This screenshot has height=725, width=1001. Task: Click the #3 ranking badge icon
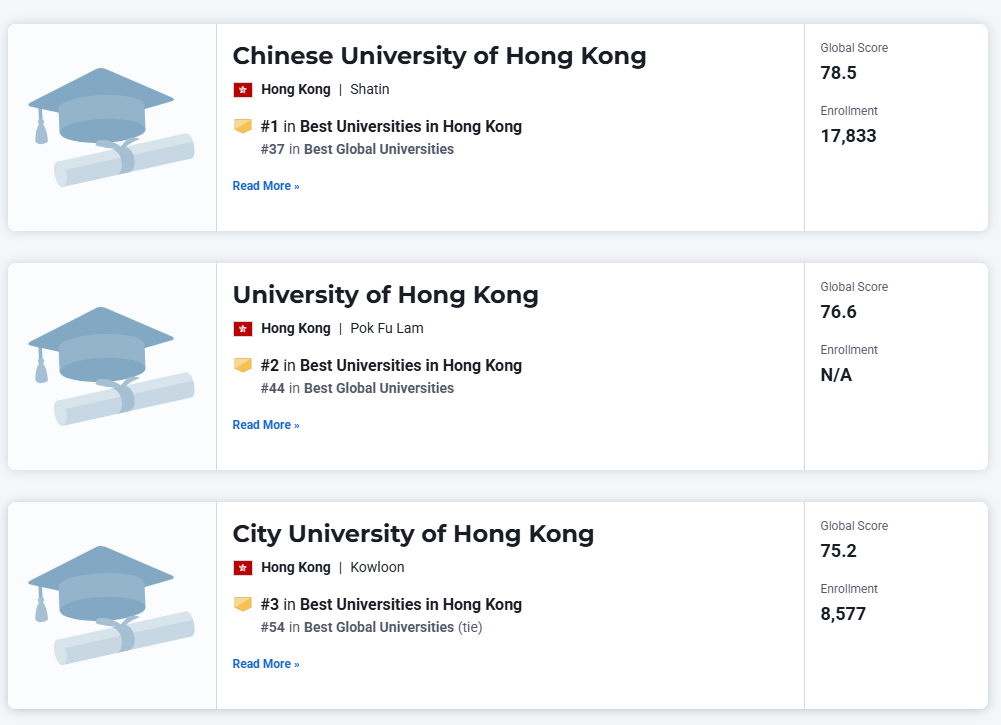[243, 604]
